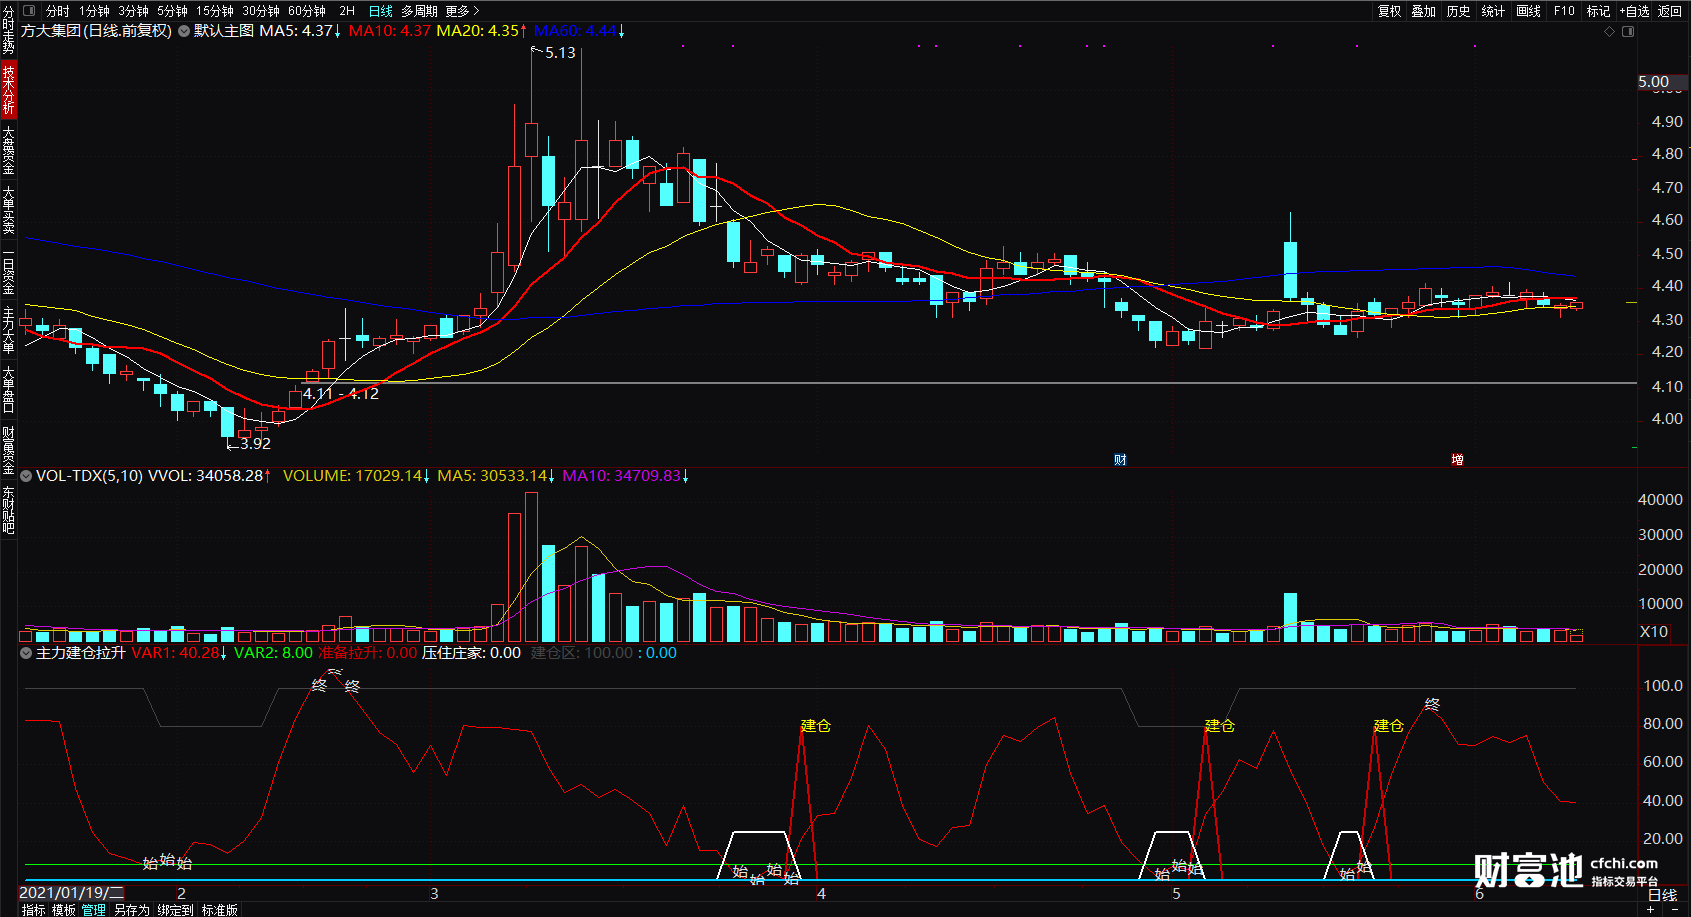Switch to the 分时 period tab
Screen dimensions: 1691x917
[x=58, y=11]
